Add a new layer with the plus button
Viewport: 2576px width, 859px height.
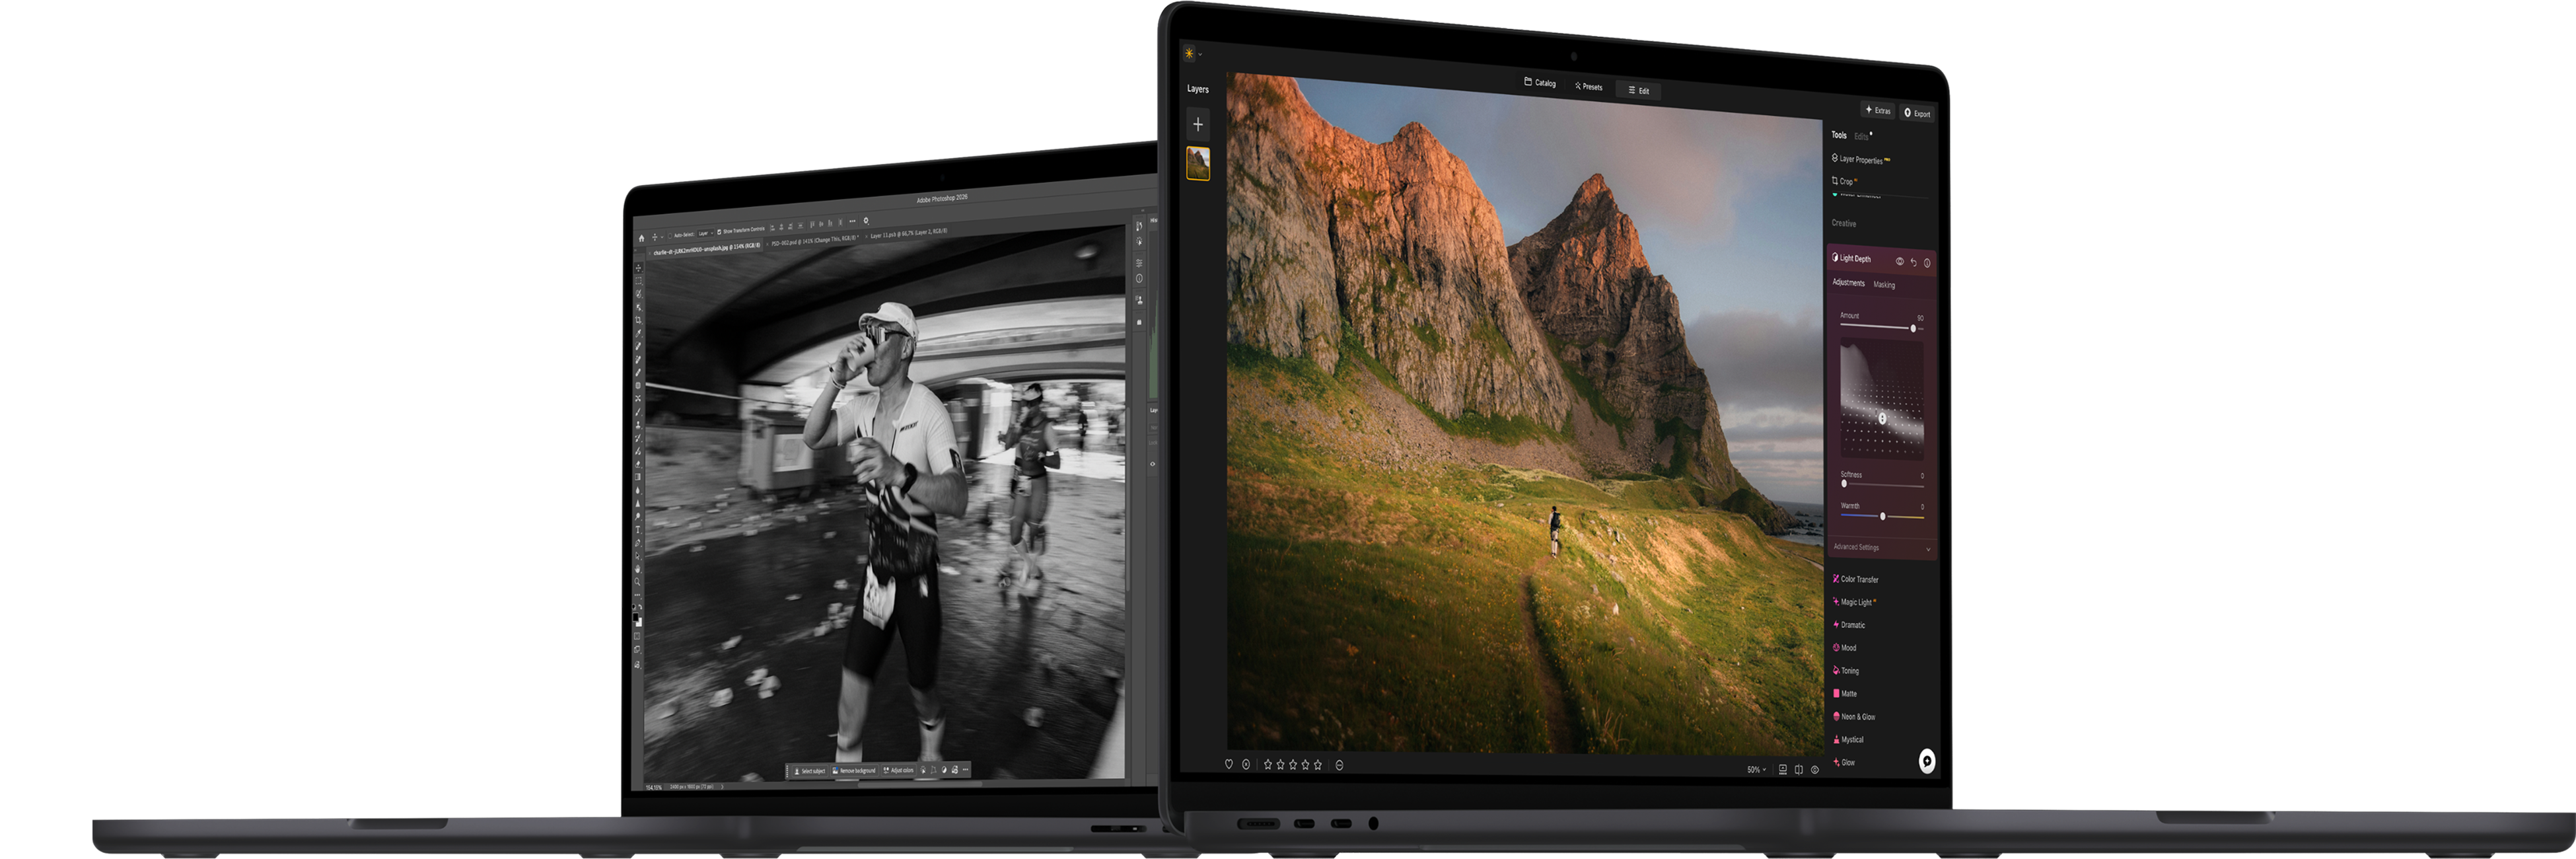[1197, 124]
